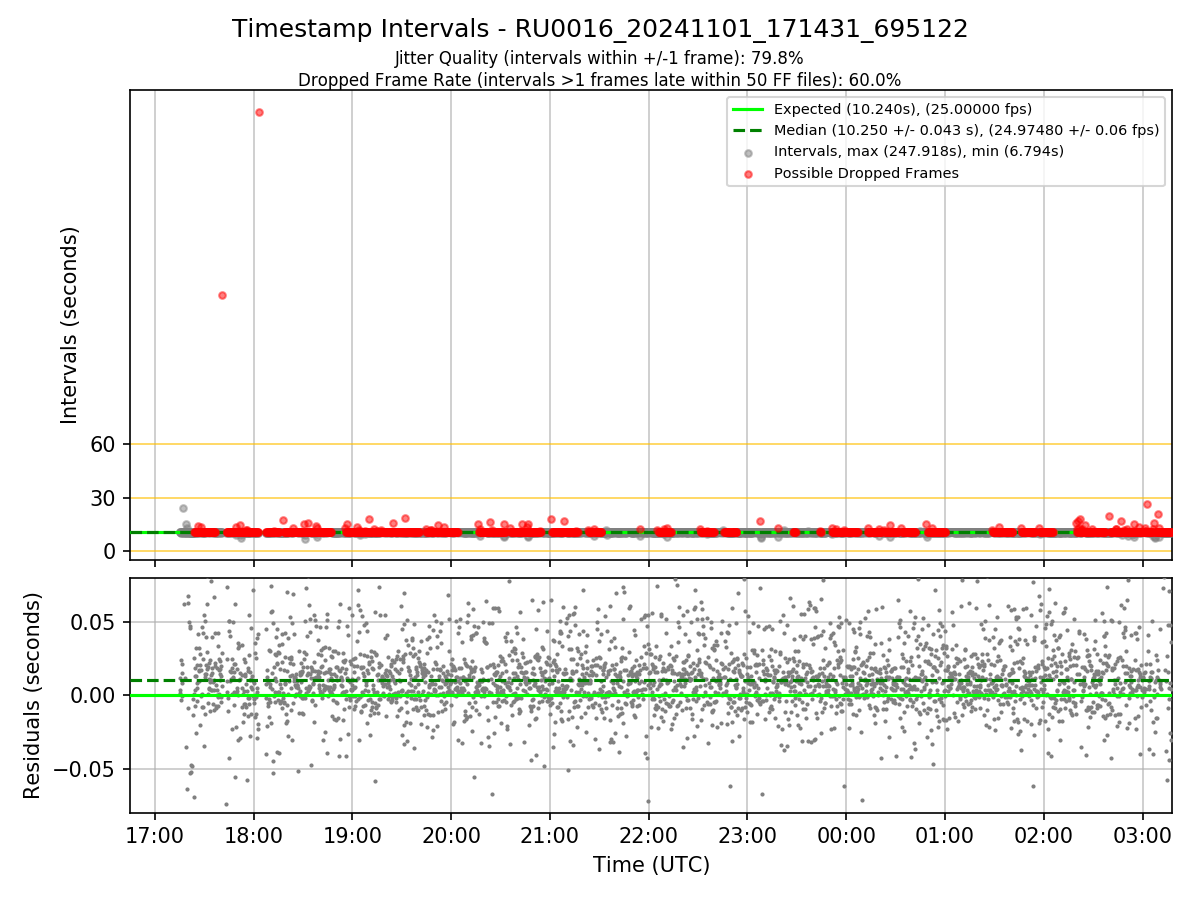
Task: Click the Jitter Quality 79.8% subtitle
Action: pyautogui.click(x=599, y=59)
